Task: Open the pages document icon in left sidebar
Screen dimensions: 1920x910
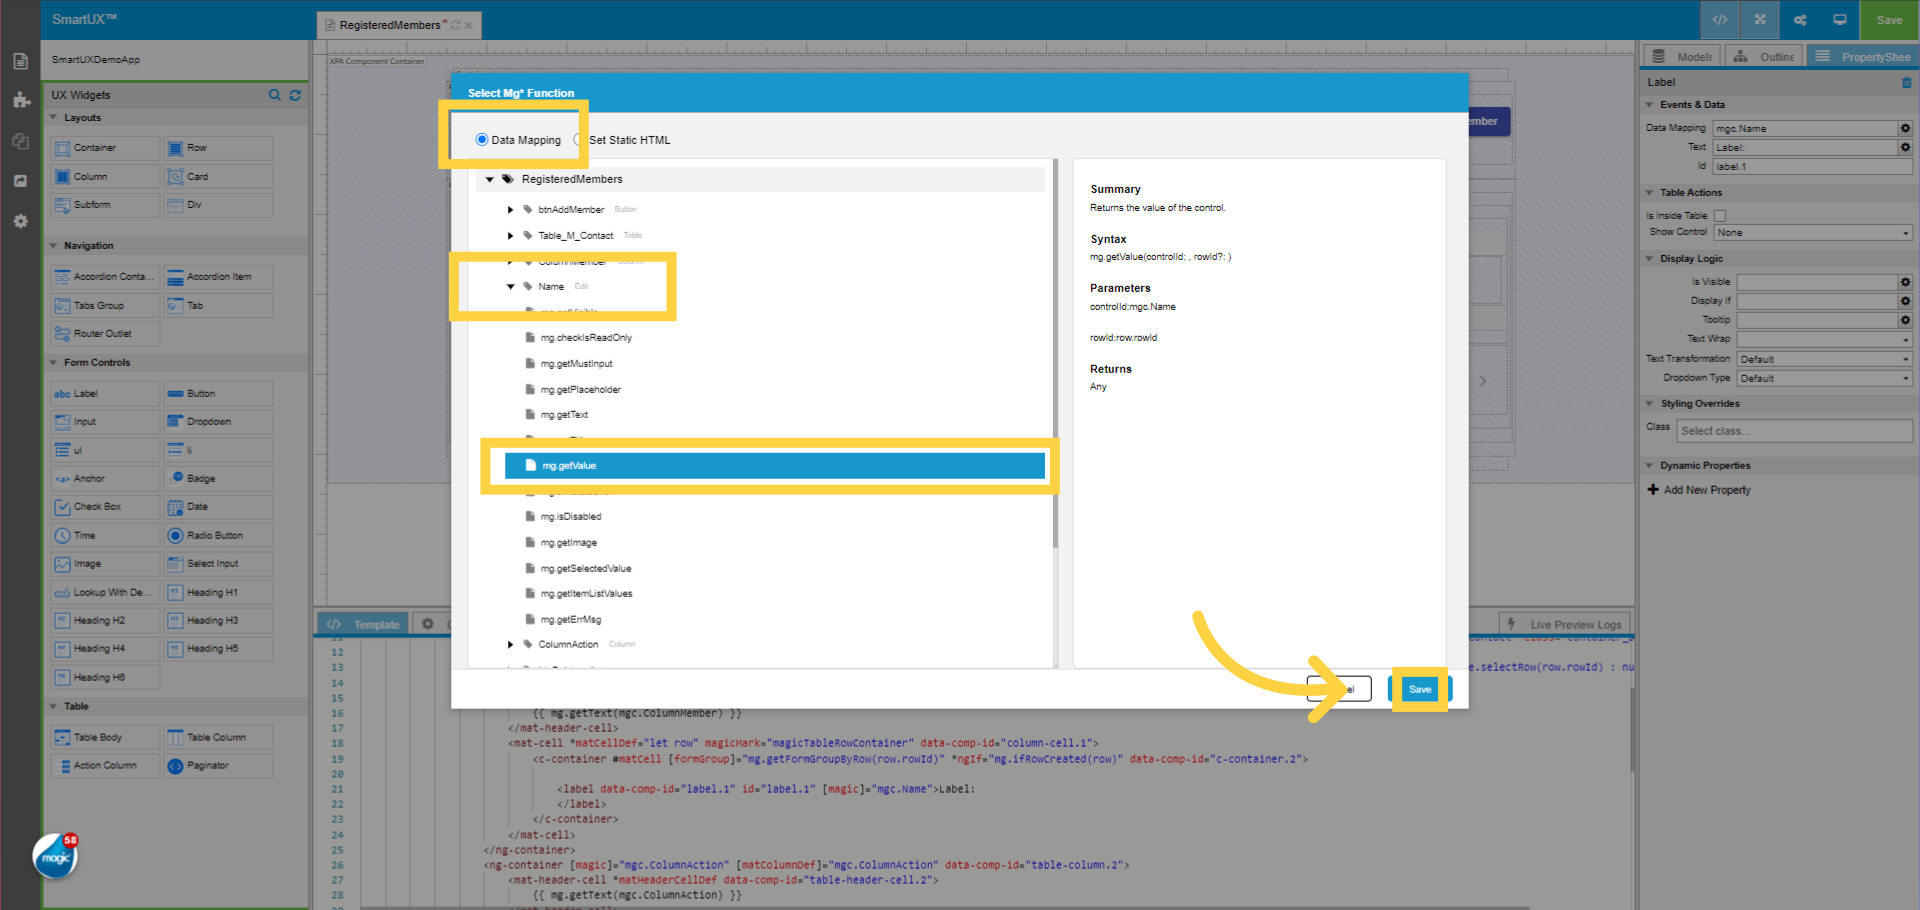Action: 20,61
